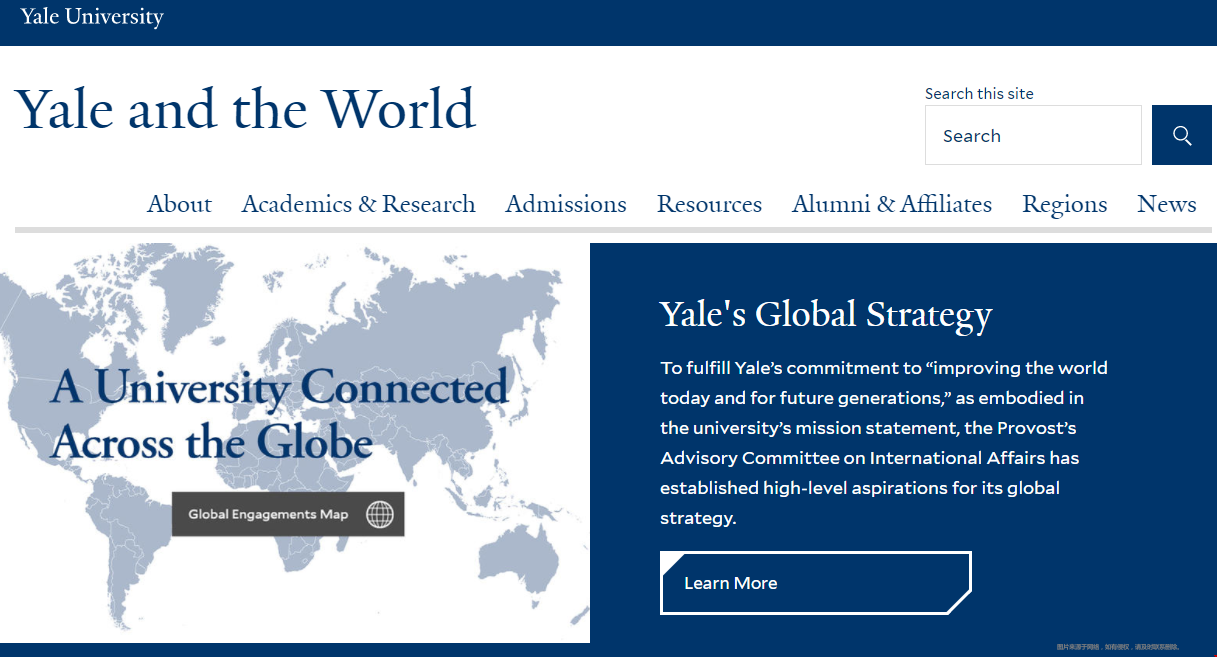Image resolution: width=1217 pixels, height=657 pixels.
Task: Open the About menu item
Action: [x=179, y=204]
